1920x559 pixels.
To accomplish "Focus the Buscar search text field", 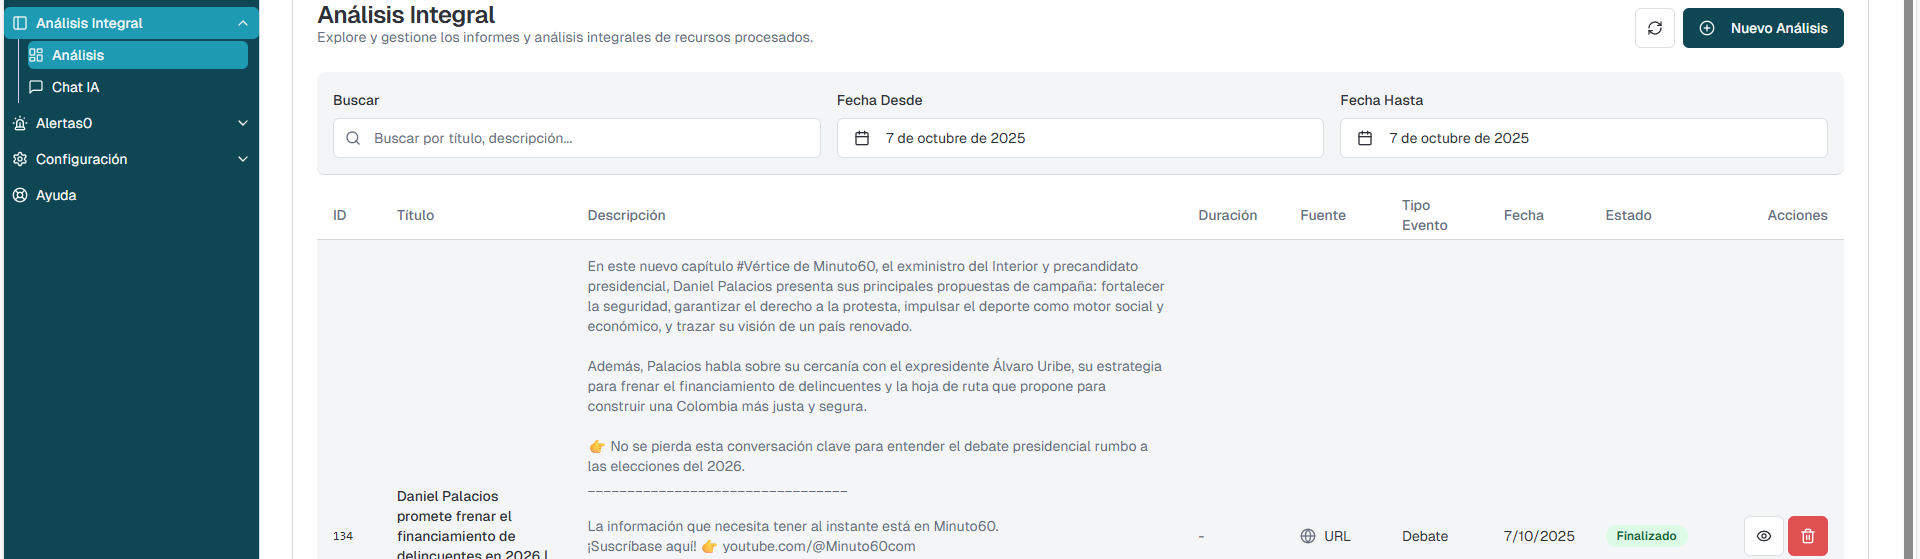I will 590,138.
